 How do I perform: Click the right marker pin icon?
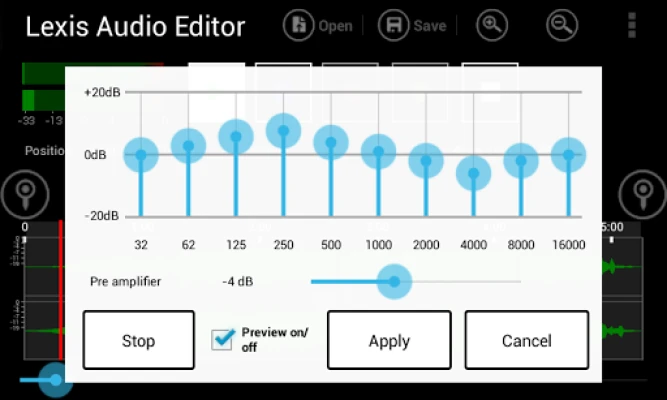point(643,193)
